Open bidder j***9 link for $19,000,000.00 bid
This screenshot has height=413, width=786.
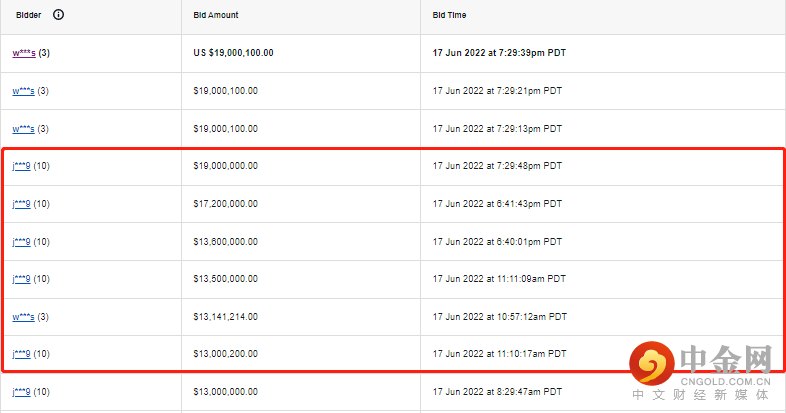[21, 166]
